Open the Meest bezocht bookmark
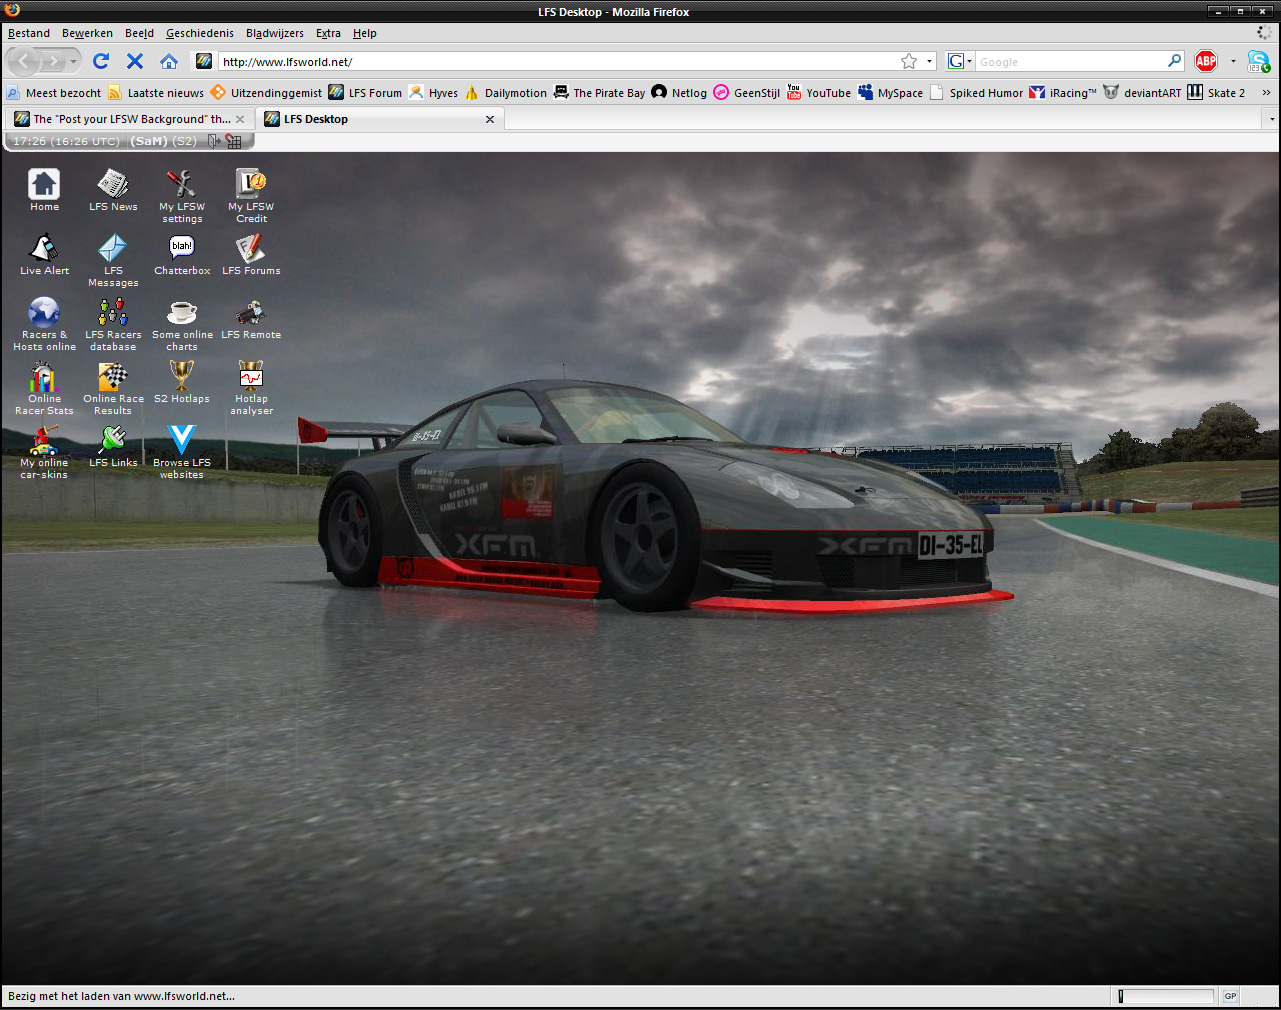 coord(54,93)
